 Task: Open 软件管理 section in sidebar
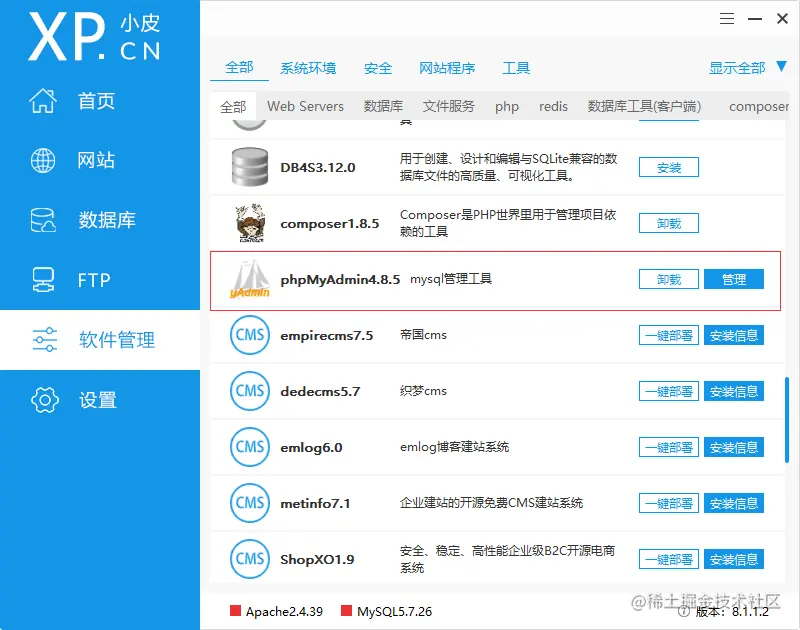pos(116,340)
